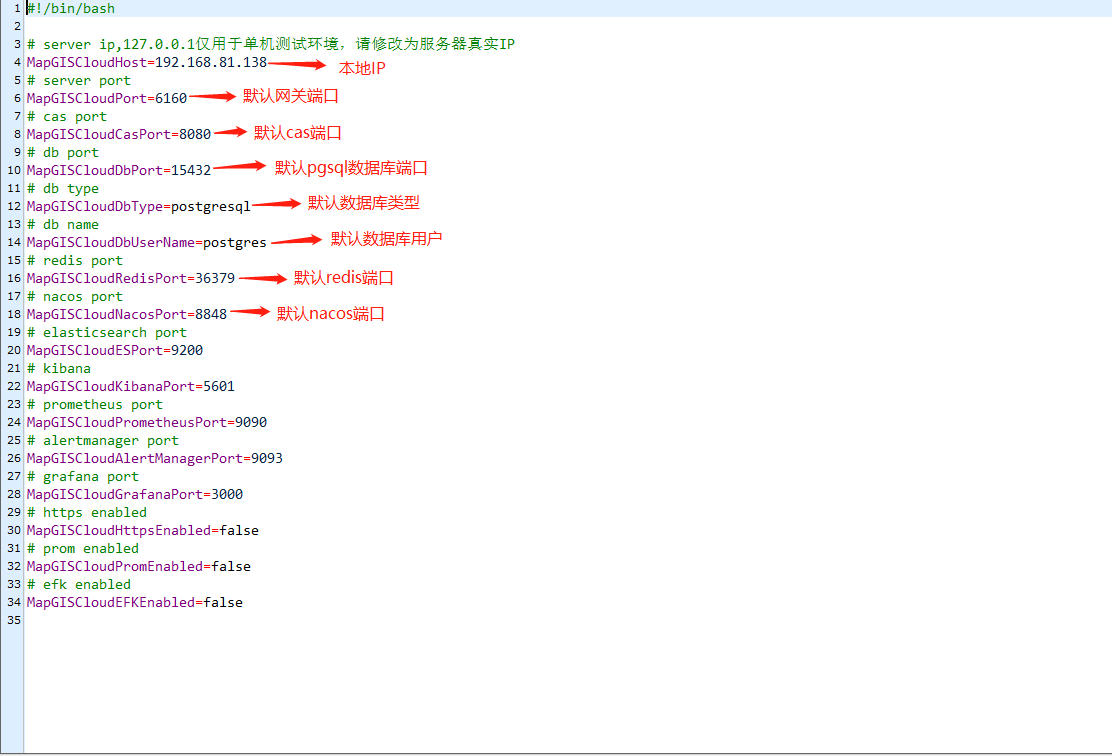Click the '# grafana port' comment
1112x756 pixels.
tap(83, 477)
